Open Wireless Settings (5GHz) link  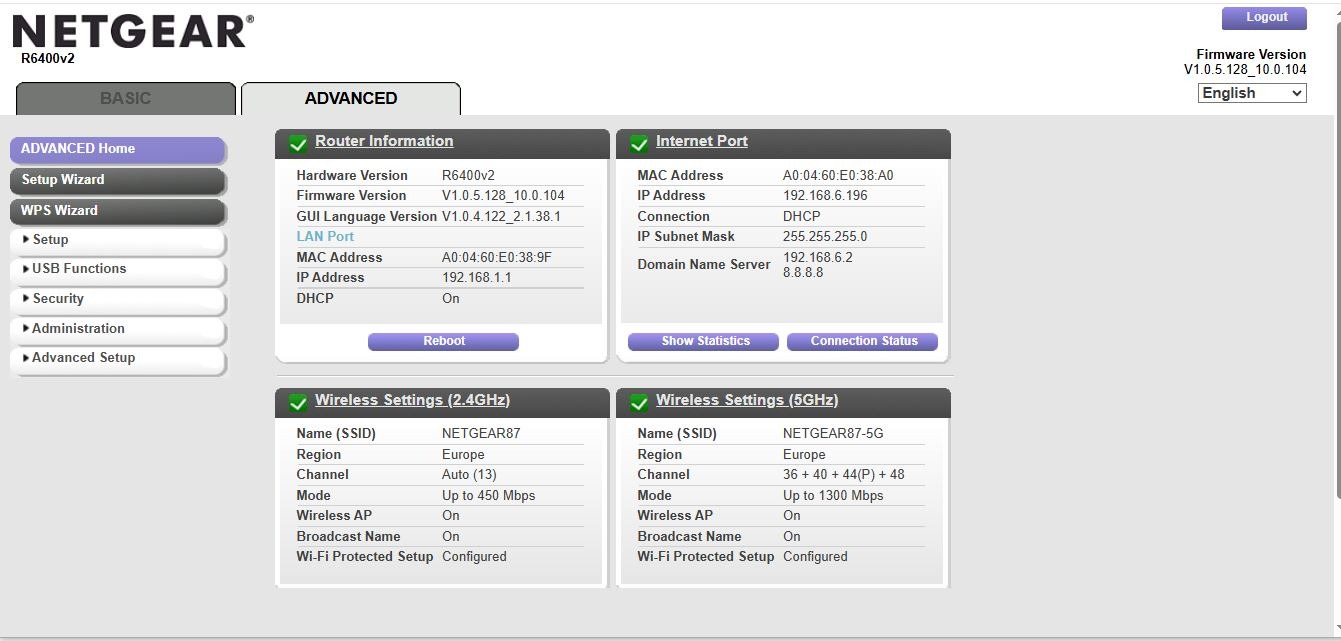click(x=747, y=400)
